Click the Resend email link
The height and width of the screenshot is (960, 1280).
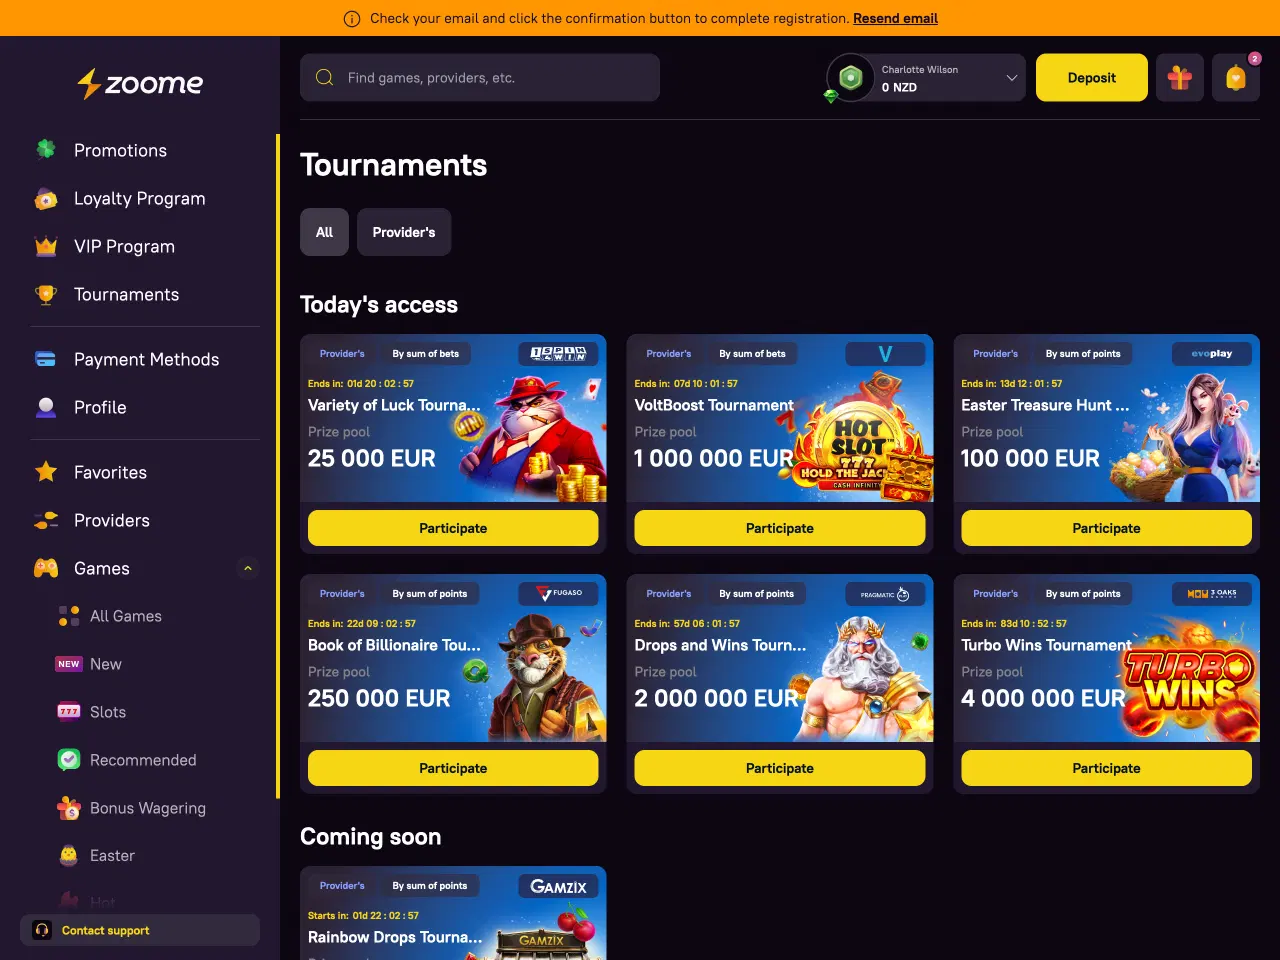tap(895, 18)
